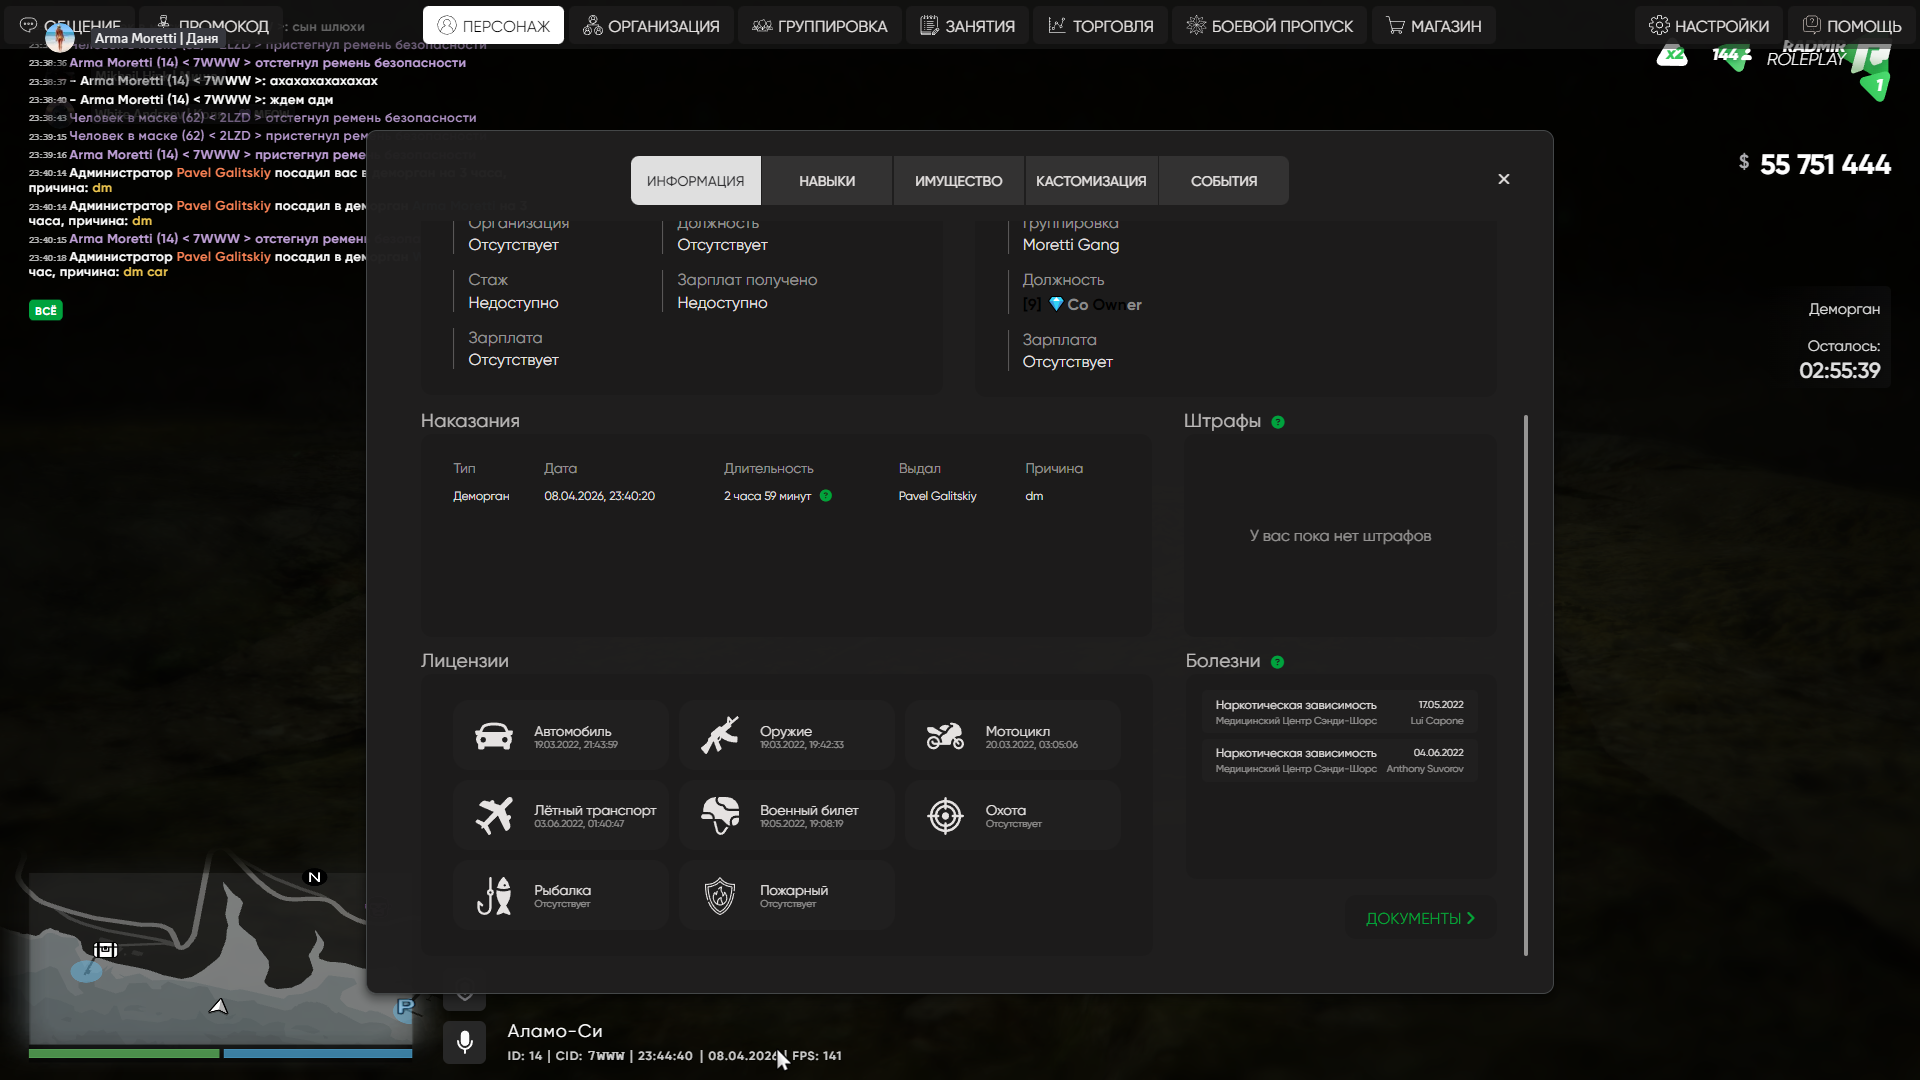Toggle the ВСЁ chat filter badge

pyautogui.click(x=46, y=311)
